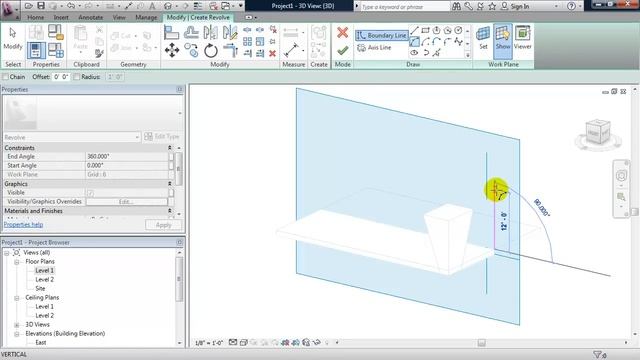Click Edit for Visibility/Graphics Overrides
Screen dimensions: 640x360
pyautogui.click(x=127, y=202)
